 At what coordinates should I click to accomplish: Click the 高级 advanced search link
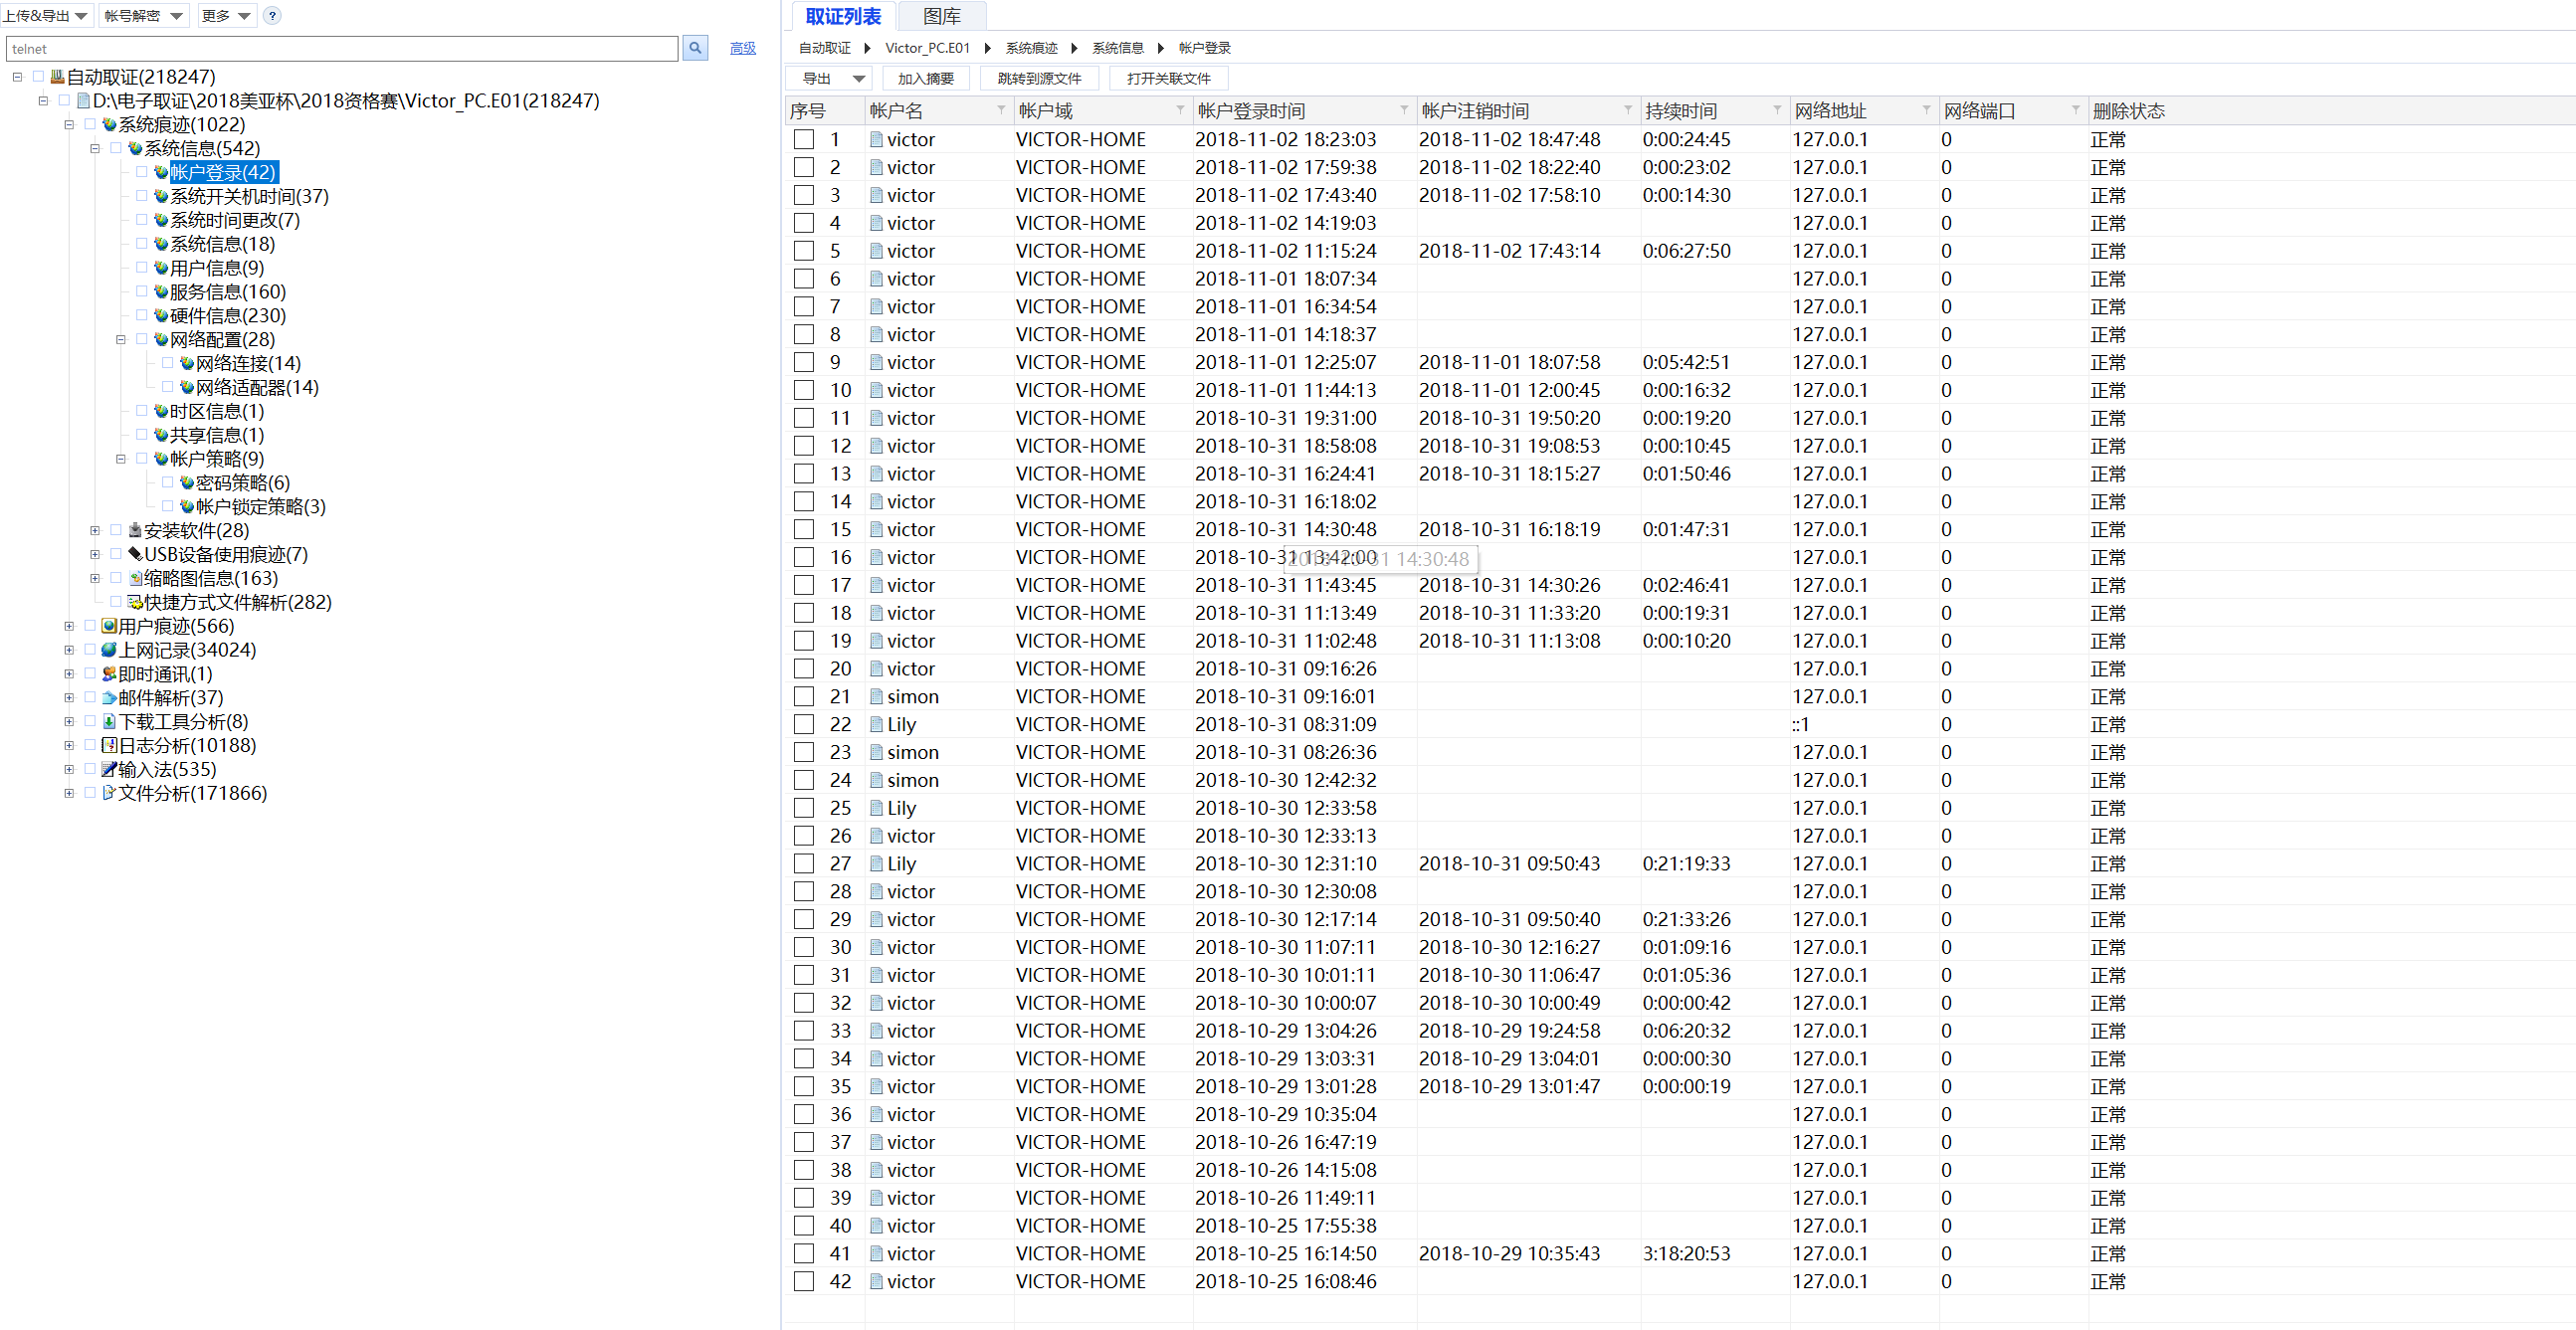pos(742,48)
